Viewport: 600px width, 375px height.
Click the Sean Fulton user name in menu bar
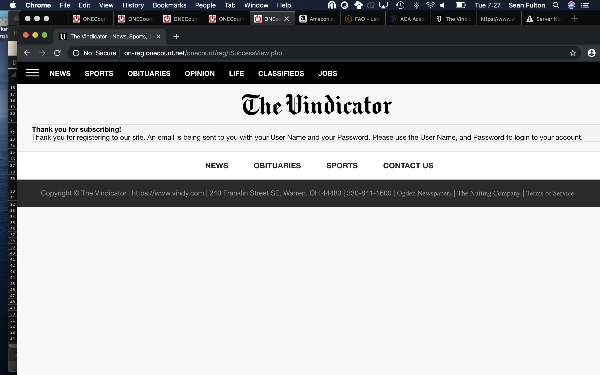(527, 5)
